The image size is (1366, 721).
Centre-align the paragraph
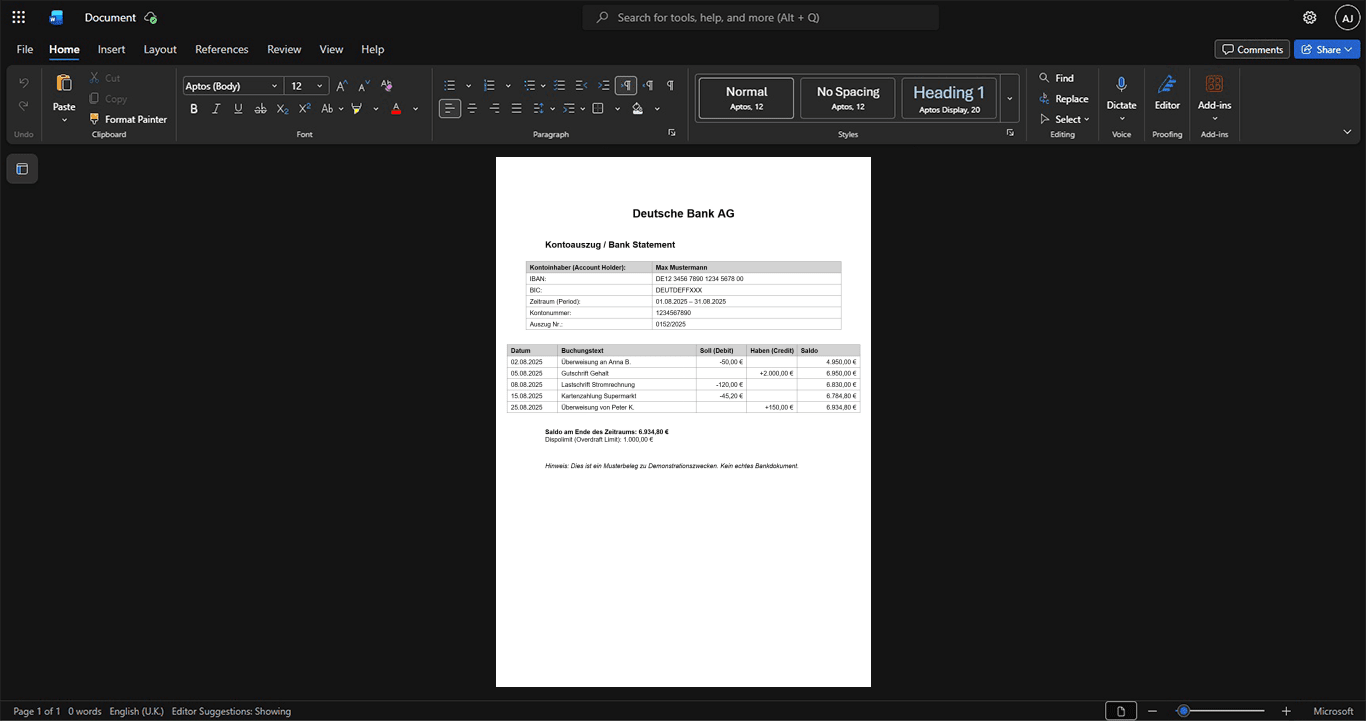472,108
